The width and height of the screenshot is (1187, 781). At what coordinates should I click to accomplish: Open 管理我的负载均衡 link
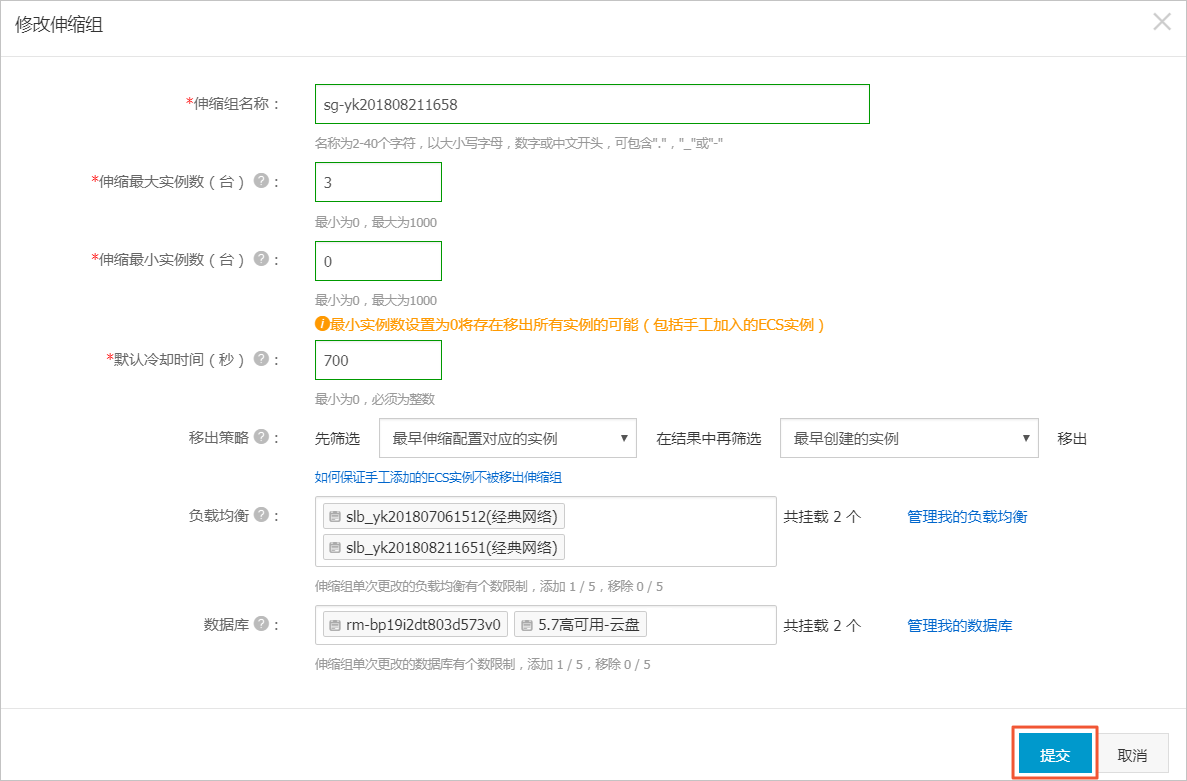967,517
